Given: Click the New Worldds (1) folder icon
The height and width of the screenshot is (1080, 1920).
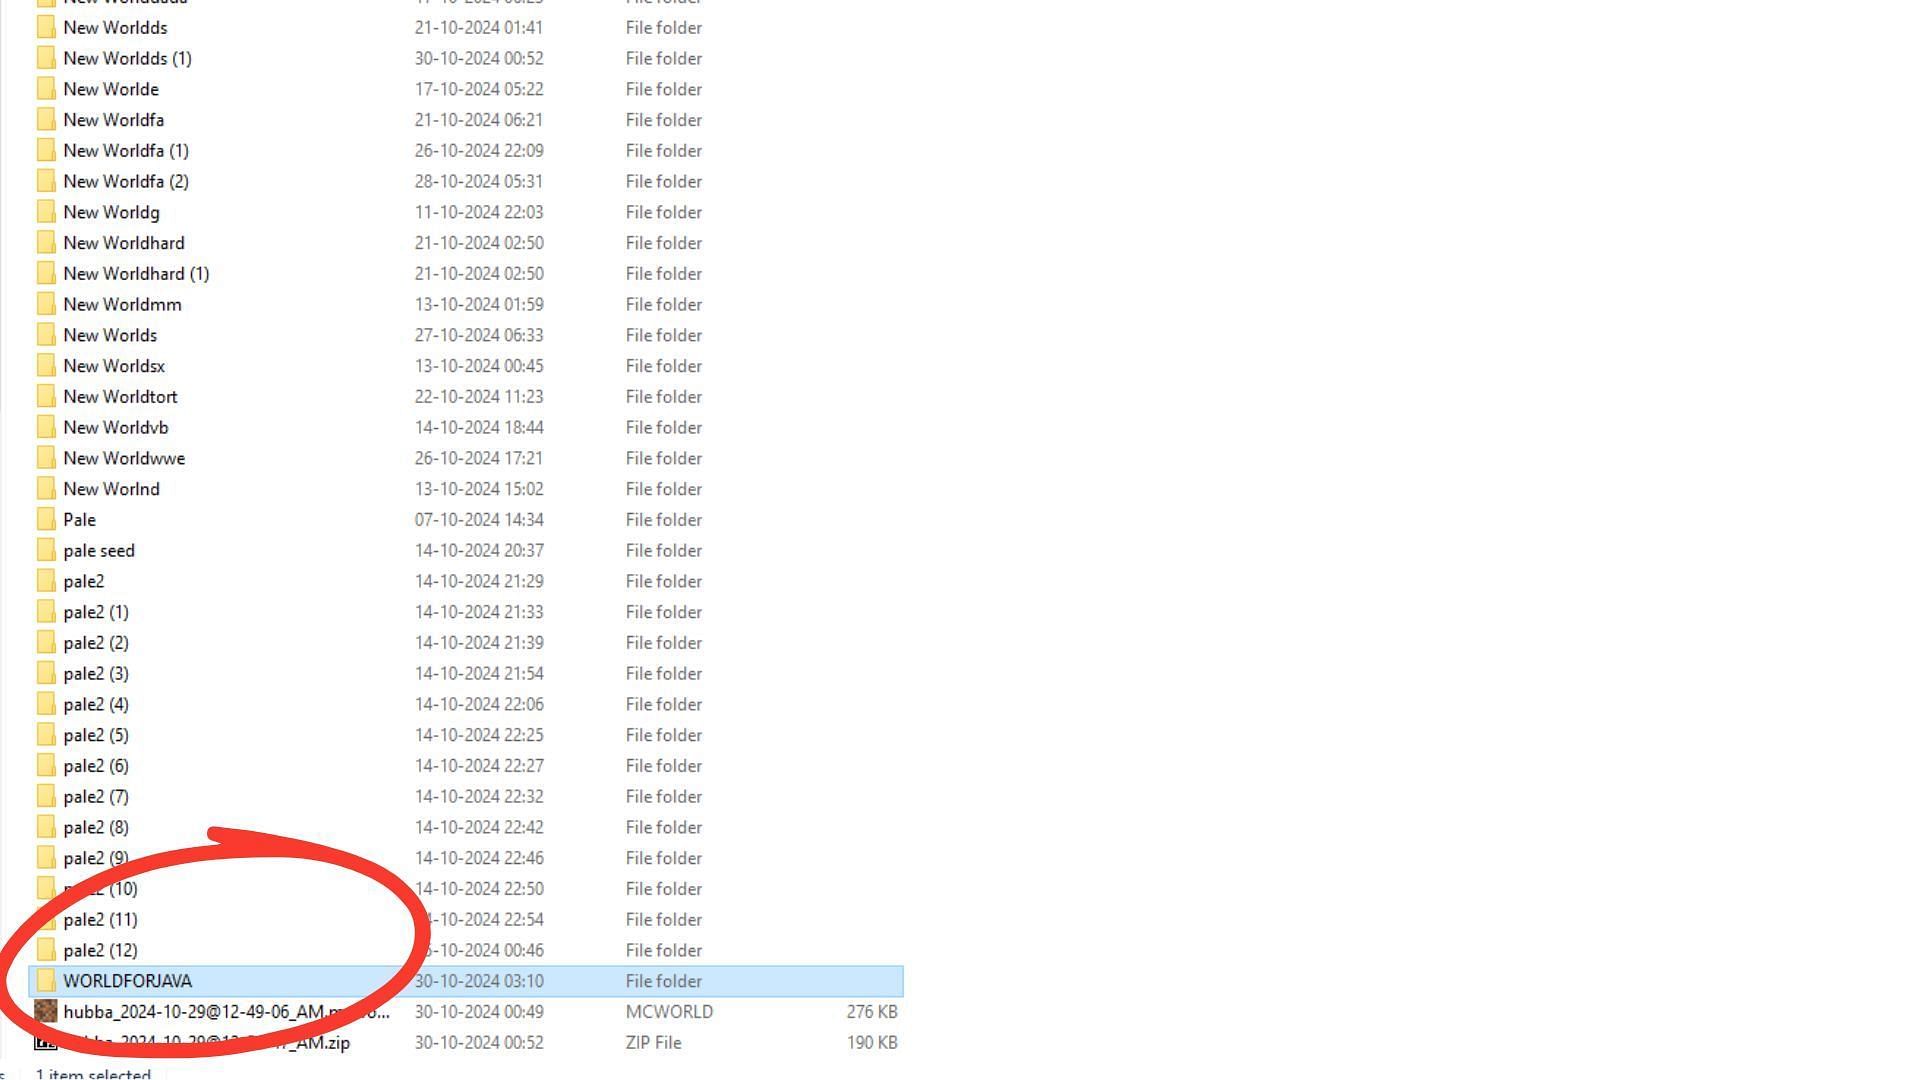Looking at the screenshot, I should pyautogui.click(x=46, y=59).
